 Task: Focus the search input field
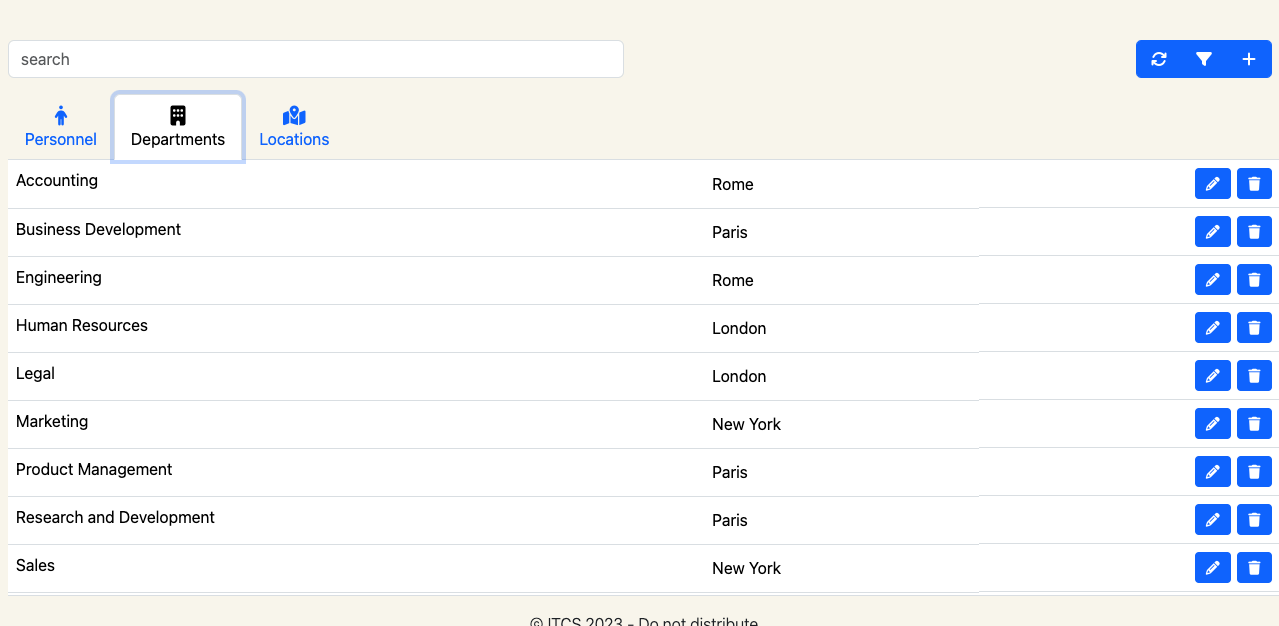tap(316, 59)
